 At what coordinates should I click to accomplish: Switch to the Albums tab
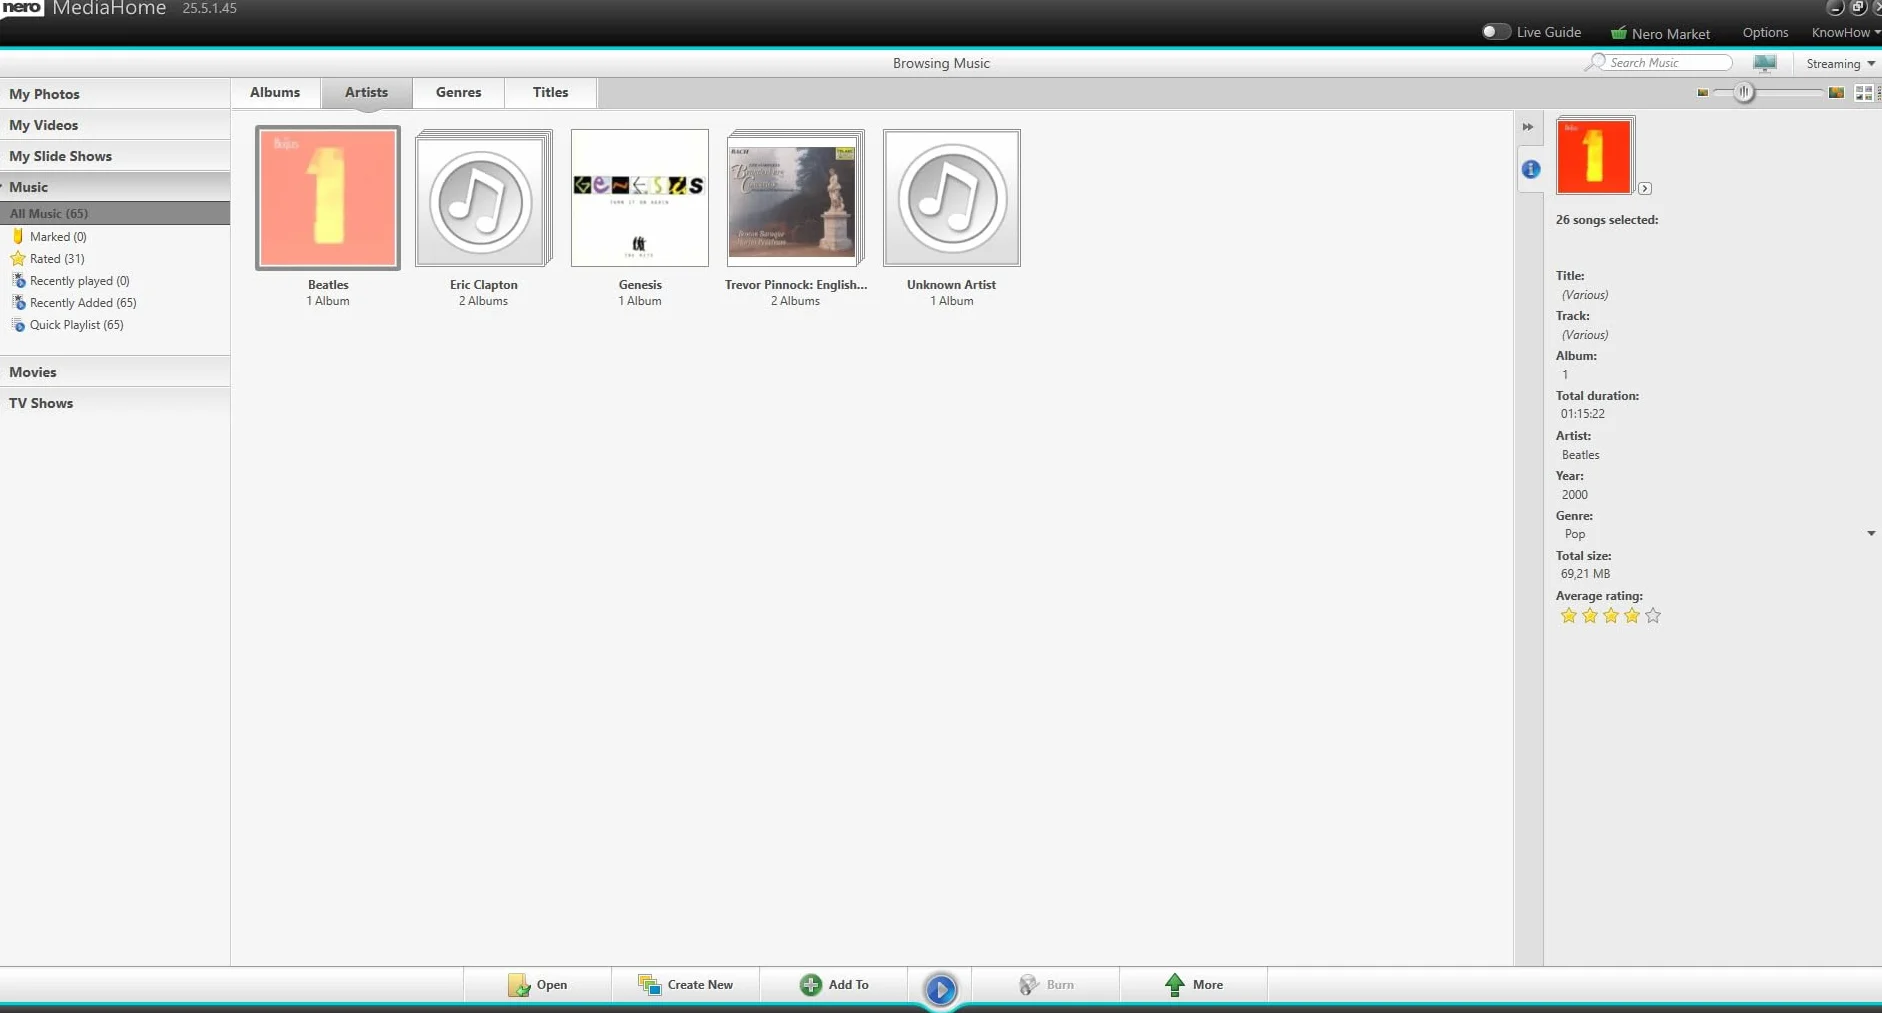coord(275,92)
